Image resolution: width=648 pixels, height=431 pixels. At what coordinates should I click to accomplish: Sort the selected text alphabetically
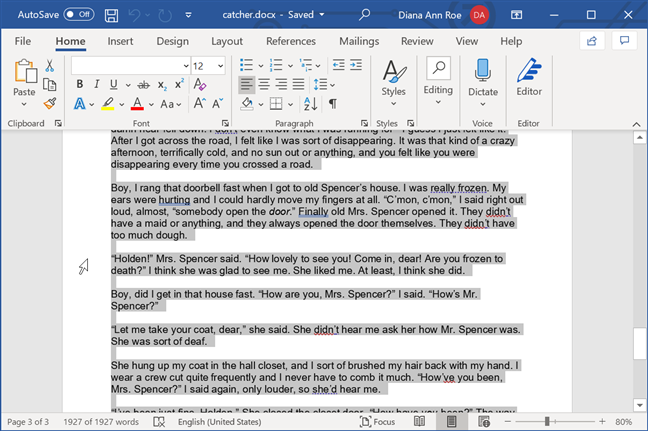coord(310,104)
